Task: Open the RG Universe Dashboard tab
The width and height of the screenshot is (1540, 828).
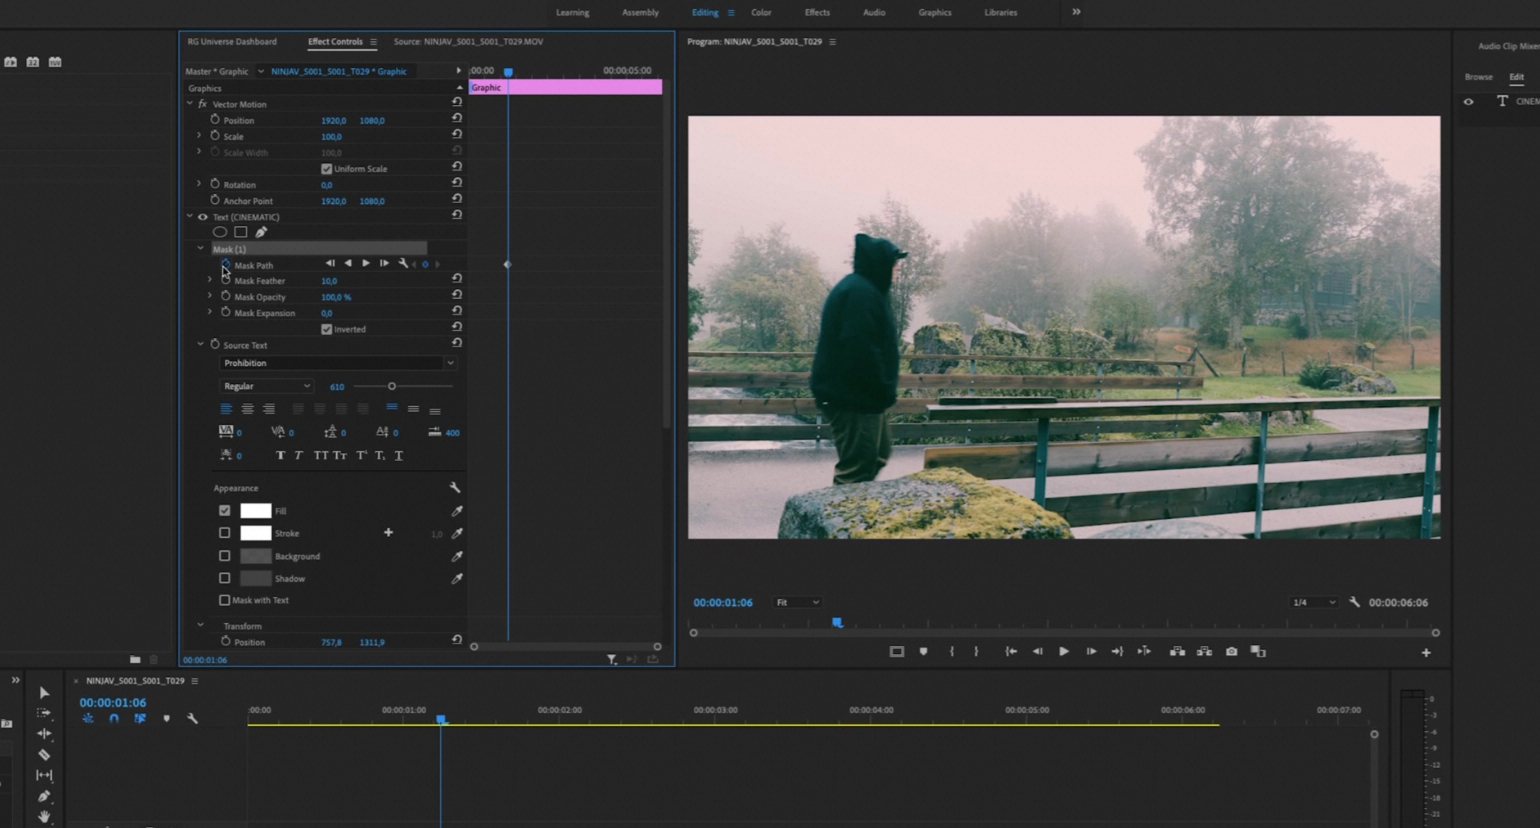Action: pos(232,42)
